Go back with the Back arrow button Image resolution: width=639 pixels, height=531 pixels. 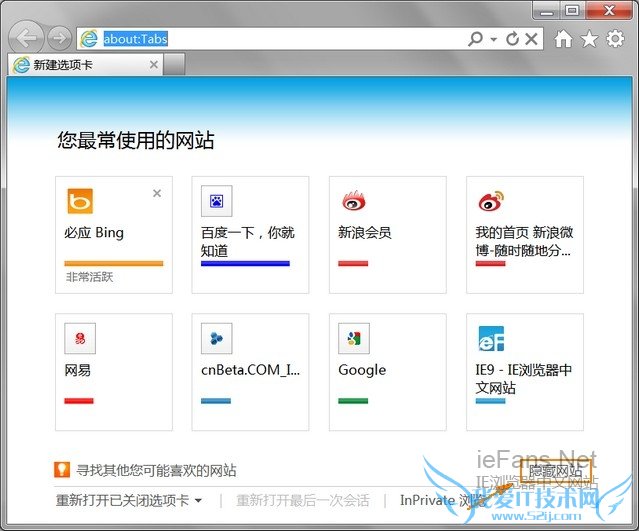[x=26, y=38]
